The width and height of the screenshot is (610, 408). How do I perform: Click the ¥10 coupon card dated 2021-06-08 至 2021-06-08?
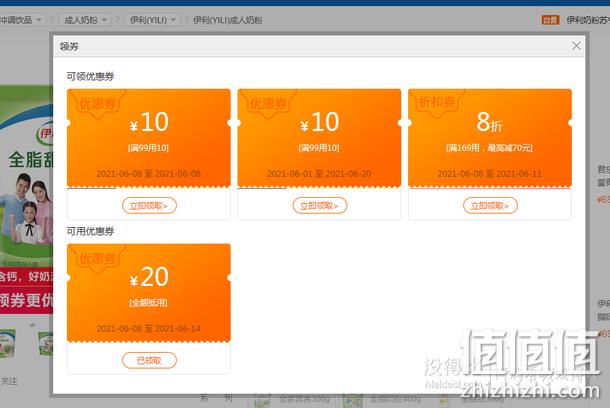(x=149, y=138)
